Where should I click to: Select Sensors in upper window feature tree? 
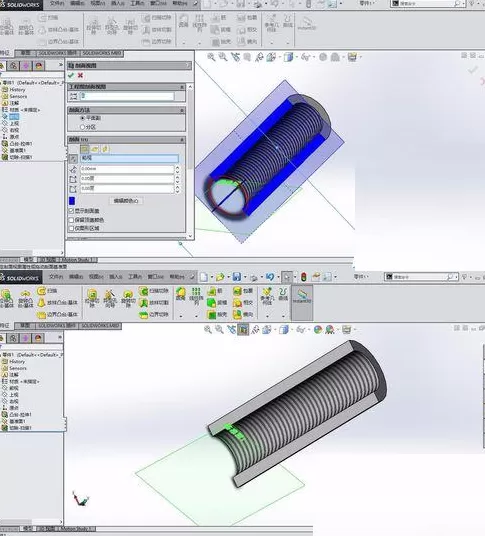pyautogui.click(x=18, y=96)
